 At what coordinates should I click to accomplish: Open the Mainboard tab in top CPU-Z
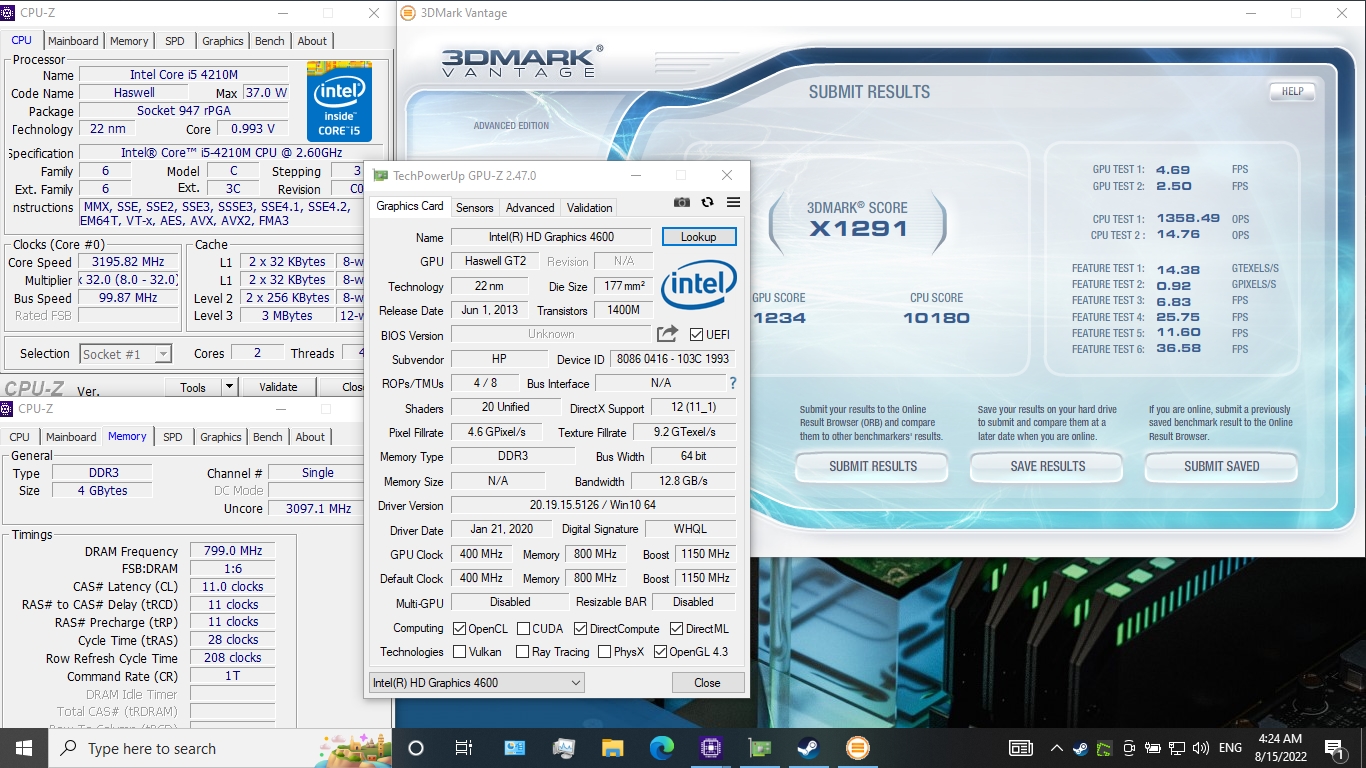pyautogui.click(x=73, y=41)
